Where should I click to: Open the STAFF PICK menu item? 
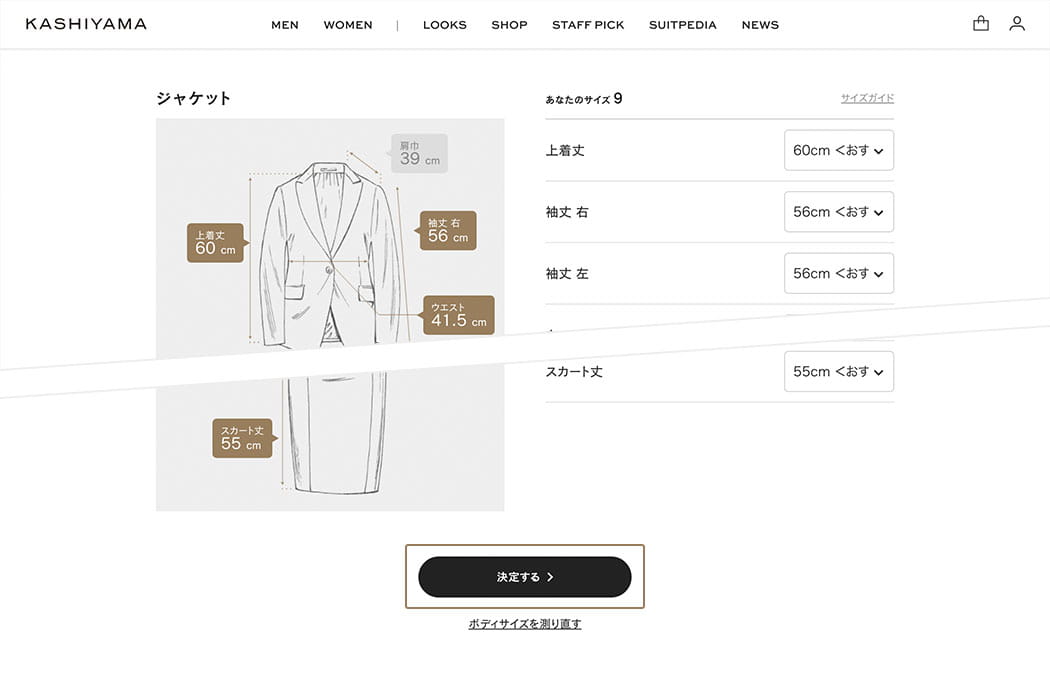point(588,25)
